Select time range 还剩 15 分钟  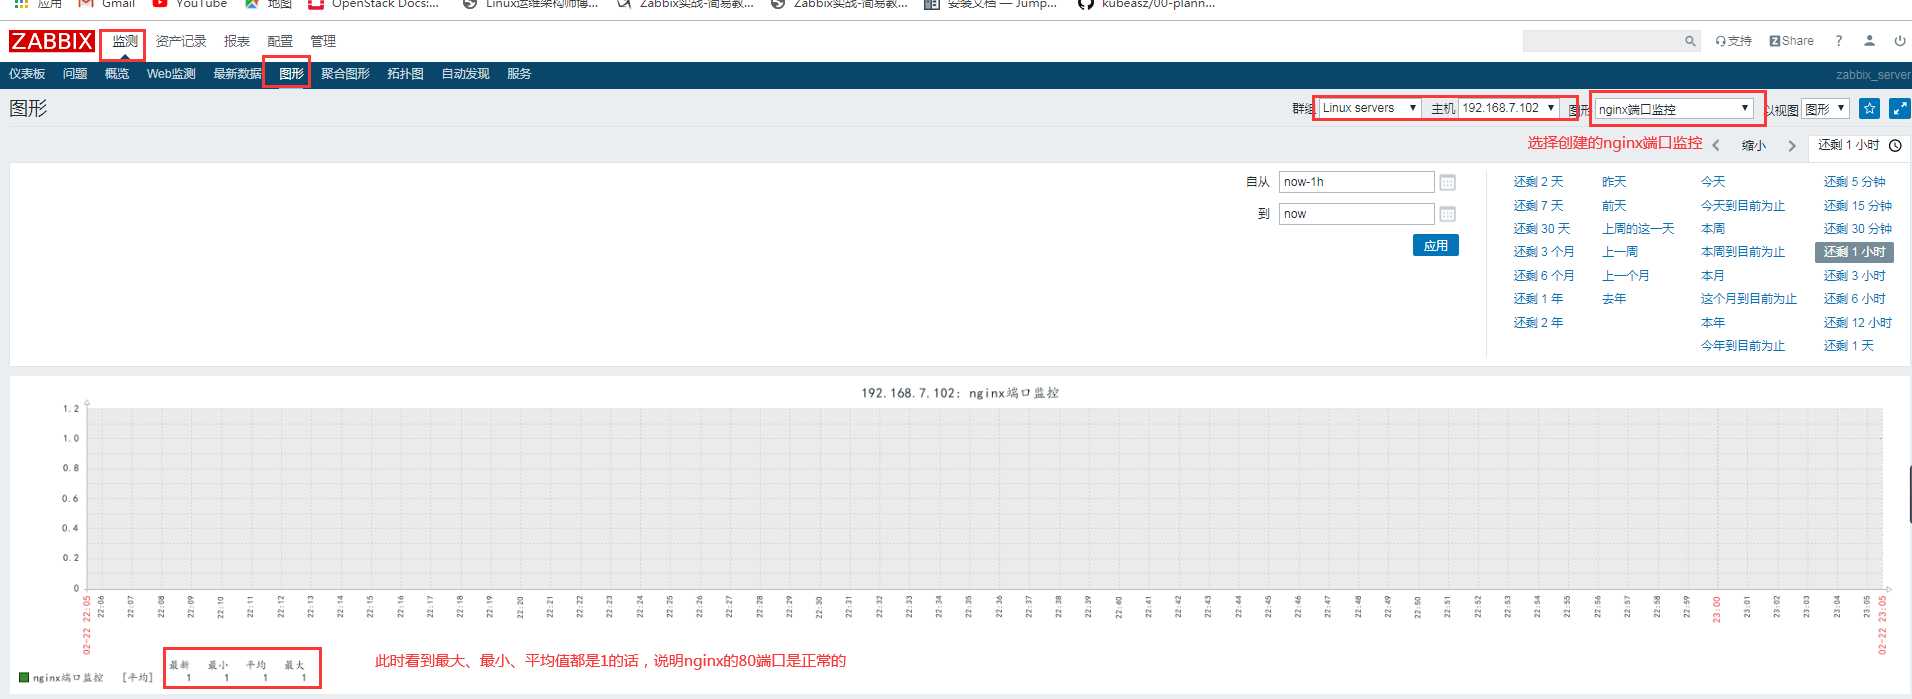tap(1858, 206)
